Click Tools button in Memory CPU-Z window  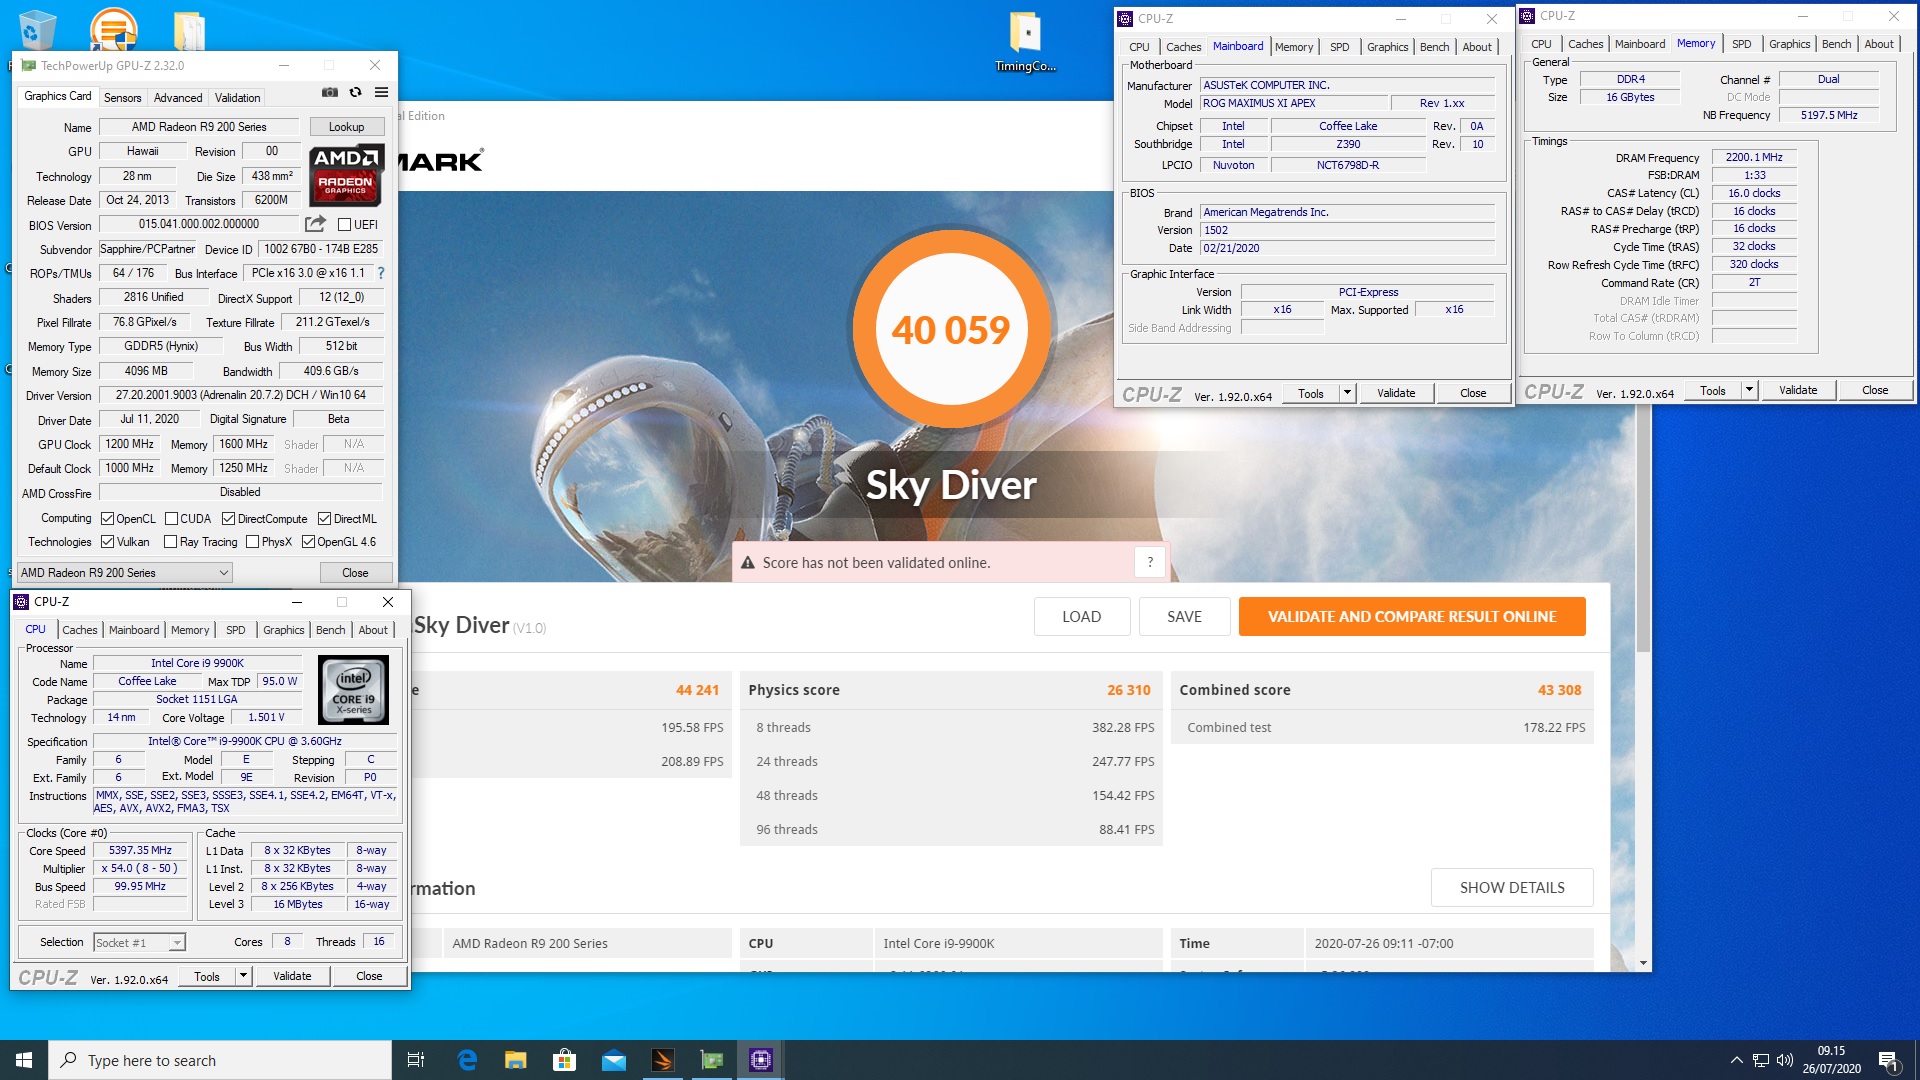1712,390
